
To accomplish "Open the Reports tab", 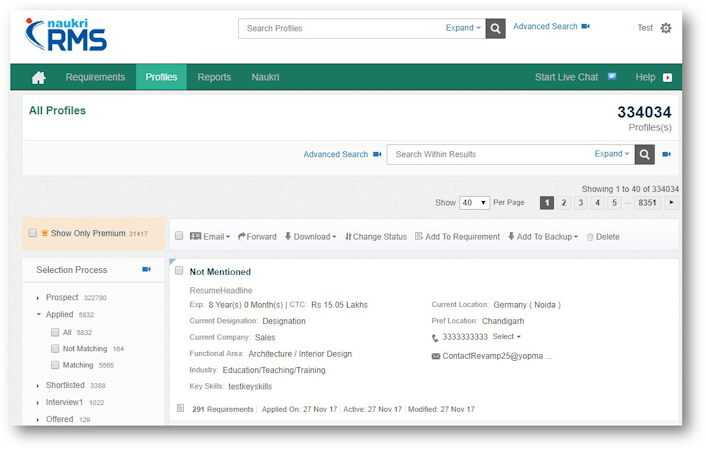I will click(x=214, y=77).
